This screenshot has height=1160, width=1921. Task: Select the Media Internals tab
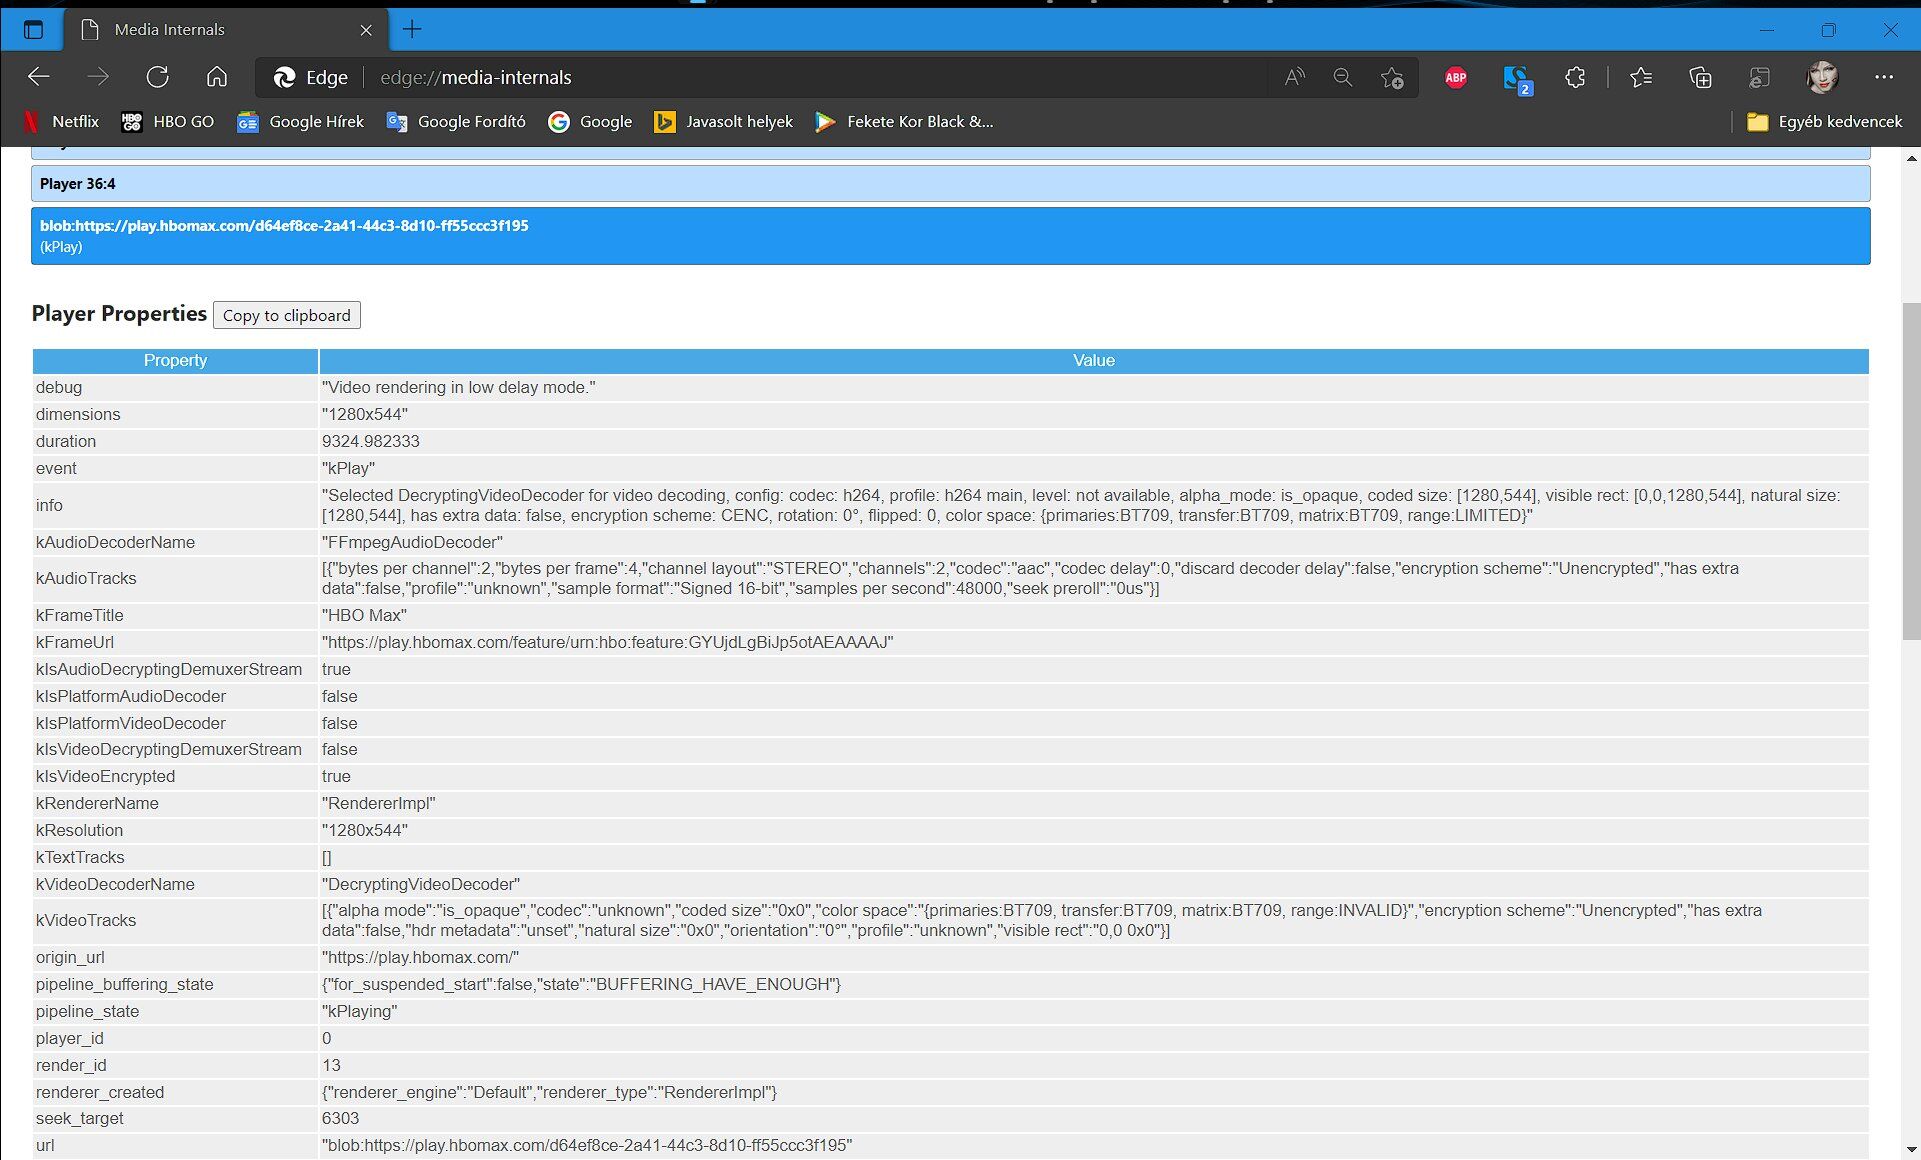[228, 29]
